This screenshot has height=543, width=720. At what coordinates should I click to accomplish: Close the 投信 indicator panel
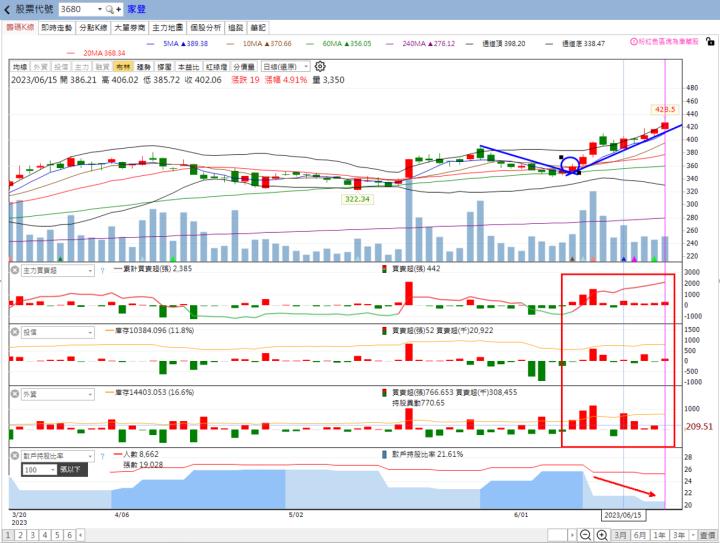coord(15,332)
